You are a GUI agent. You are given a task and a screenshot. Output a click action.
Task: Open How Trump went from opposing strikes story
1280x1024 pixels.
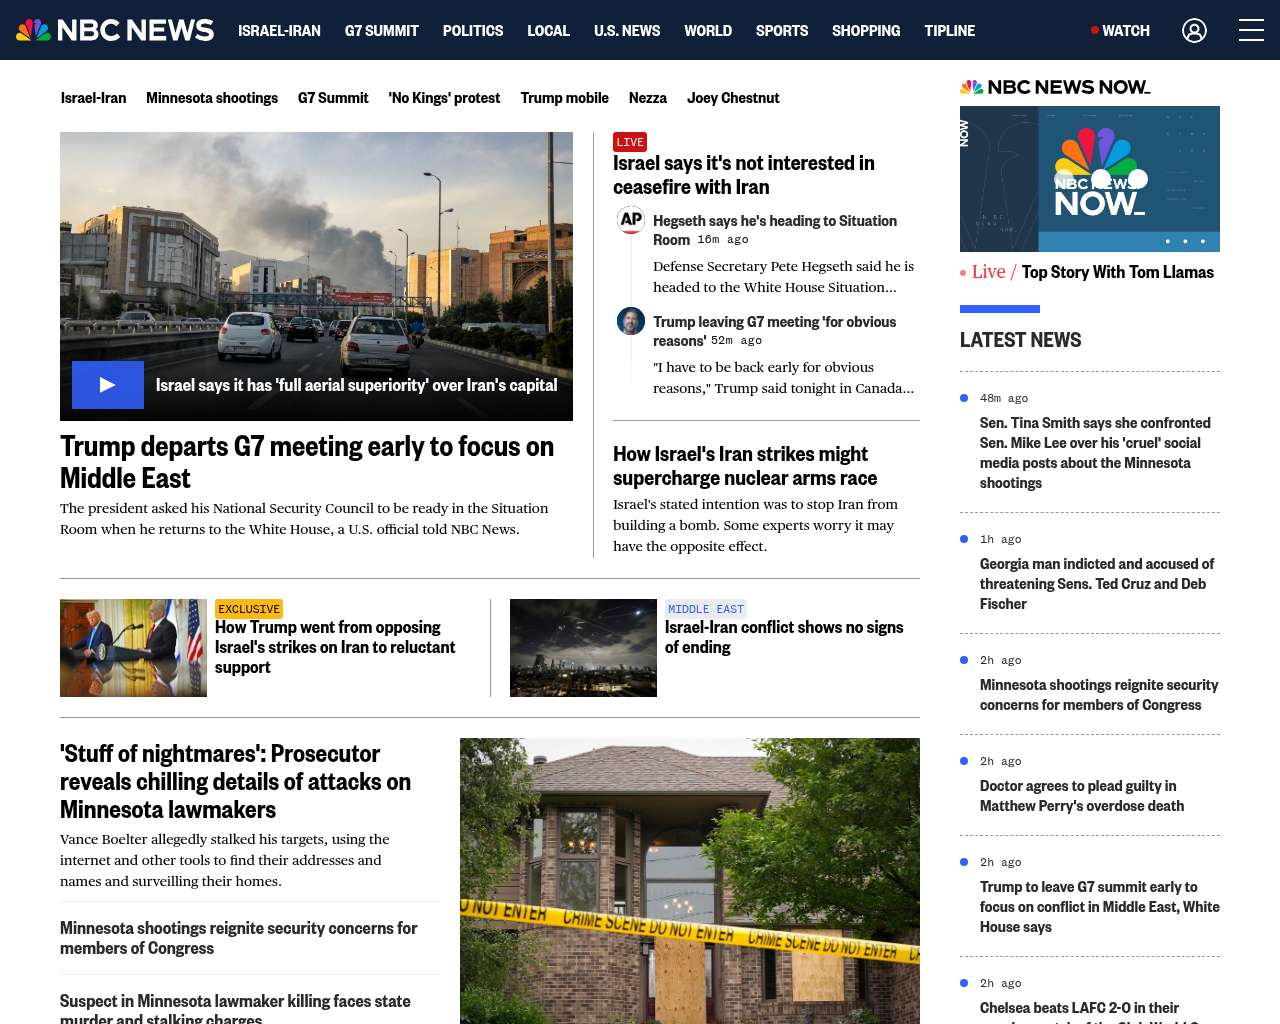(x=335, y=647)
